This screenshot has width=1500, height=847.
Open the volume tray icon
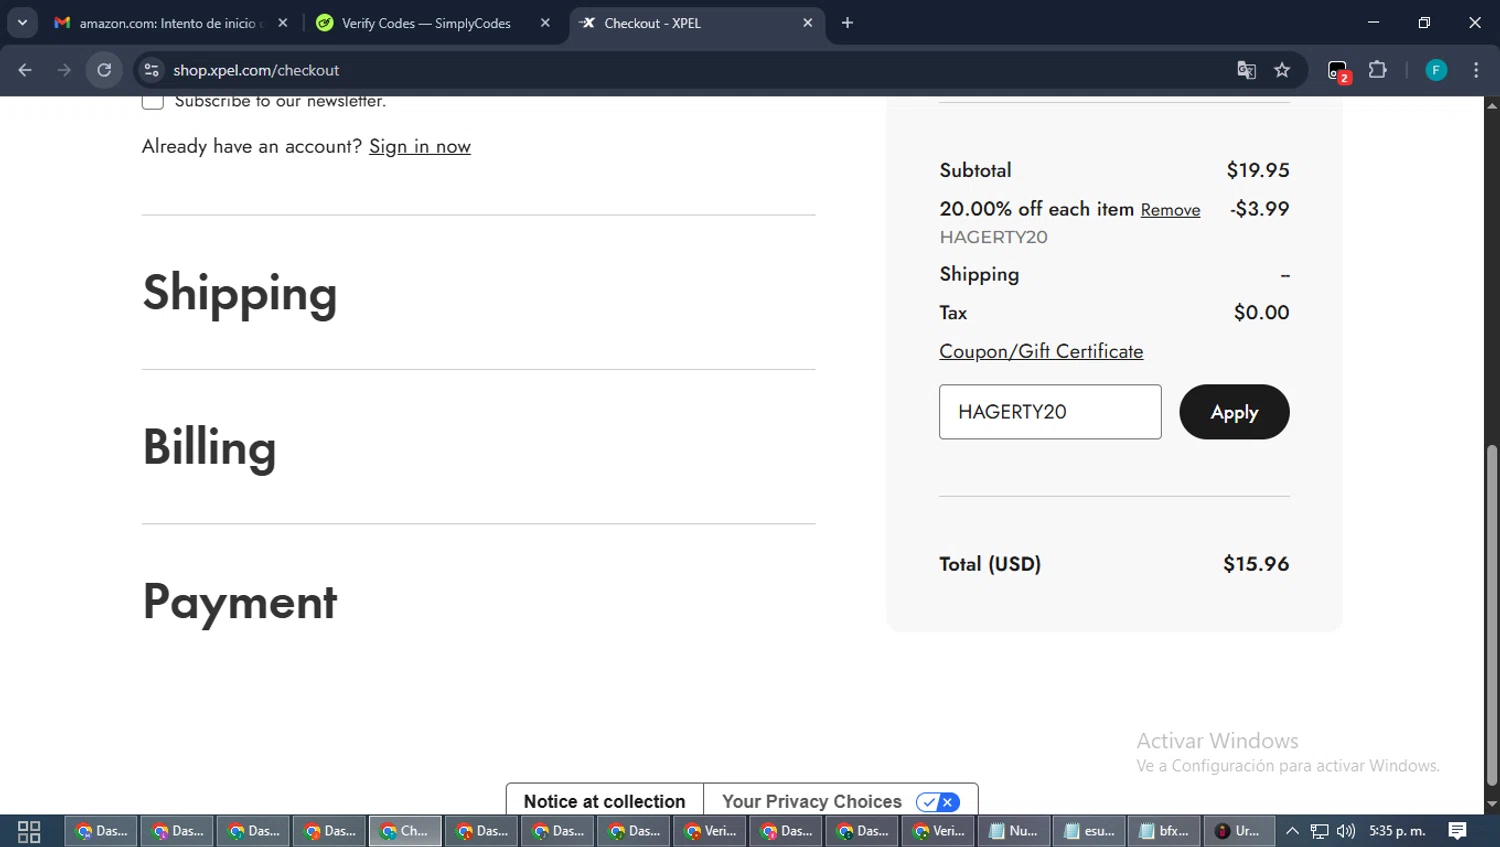tap(1346, 831)
